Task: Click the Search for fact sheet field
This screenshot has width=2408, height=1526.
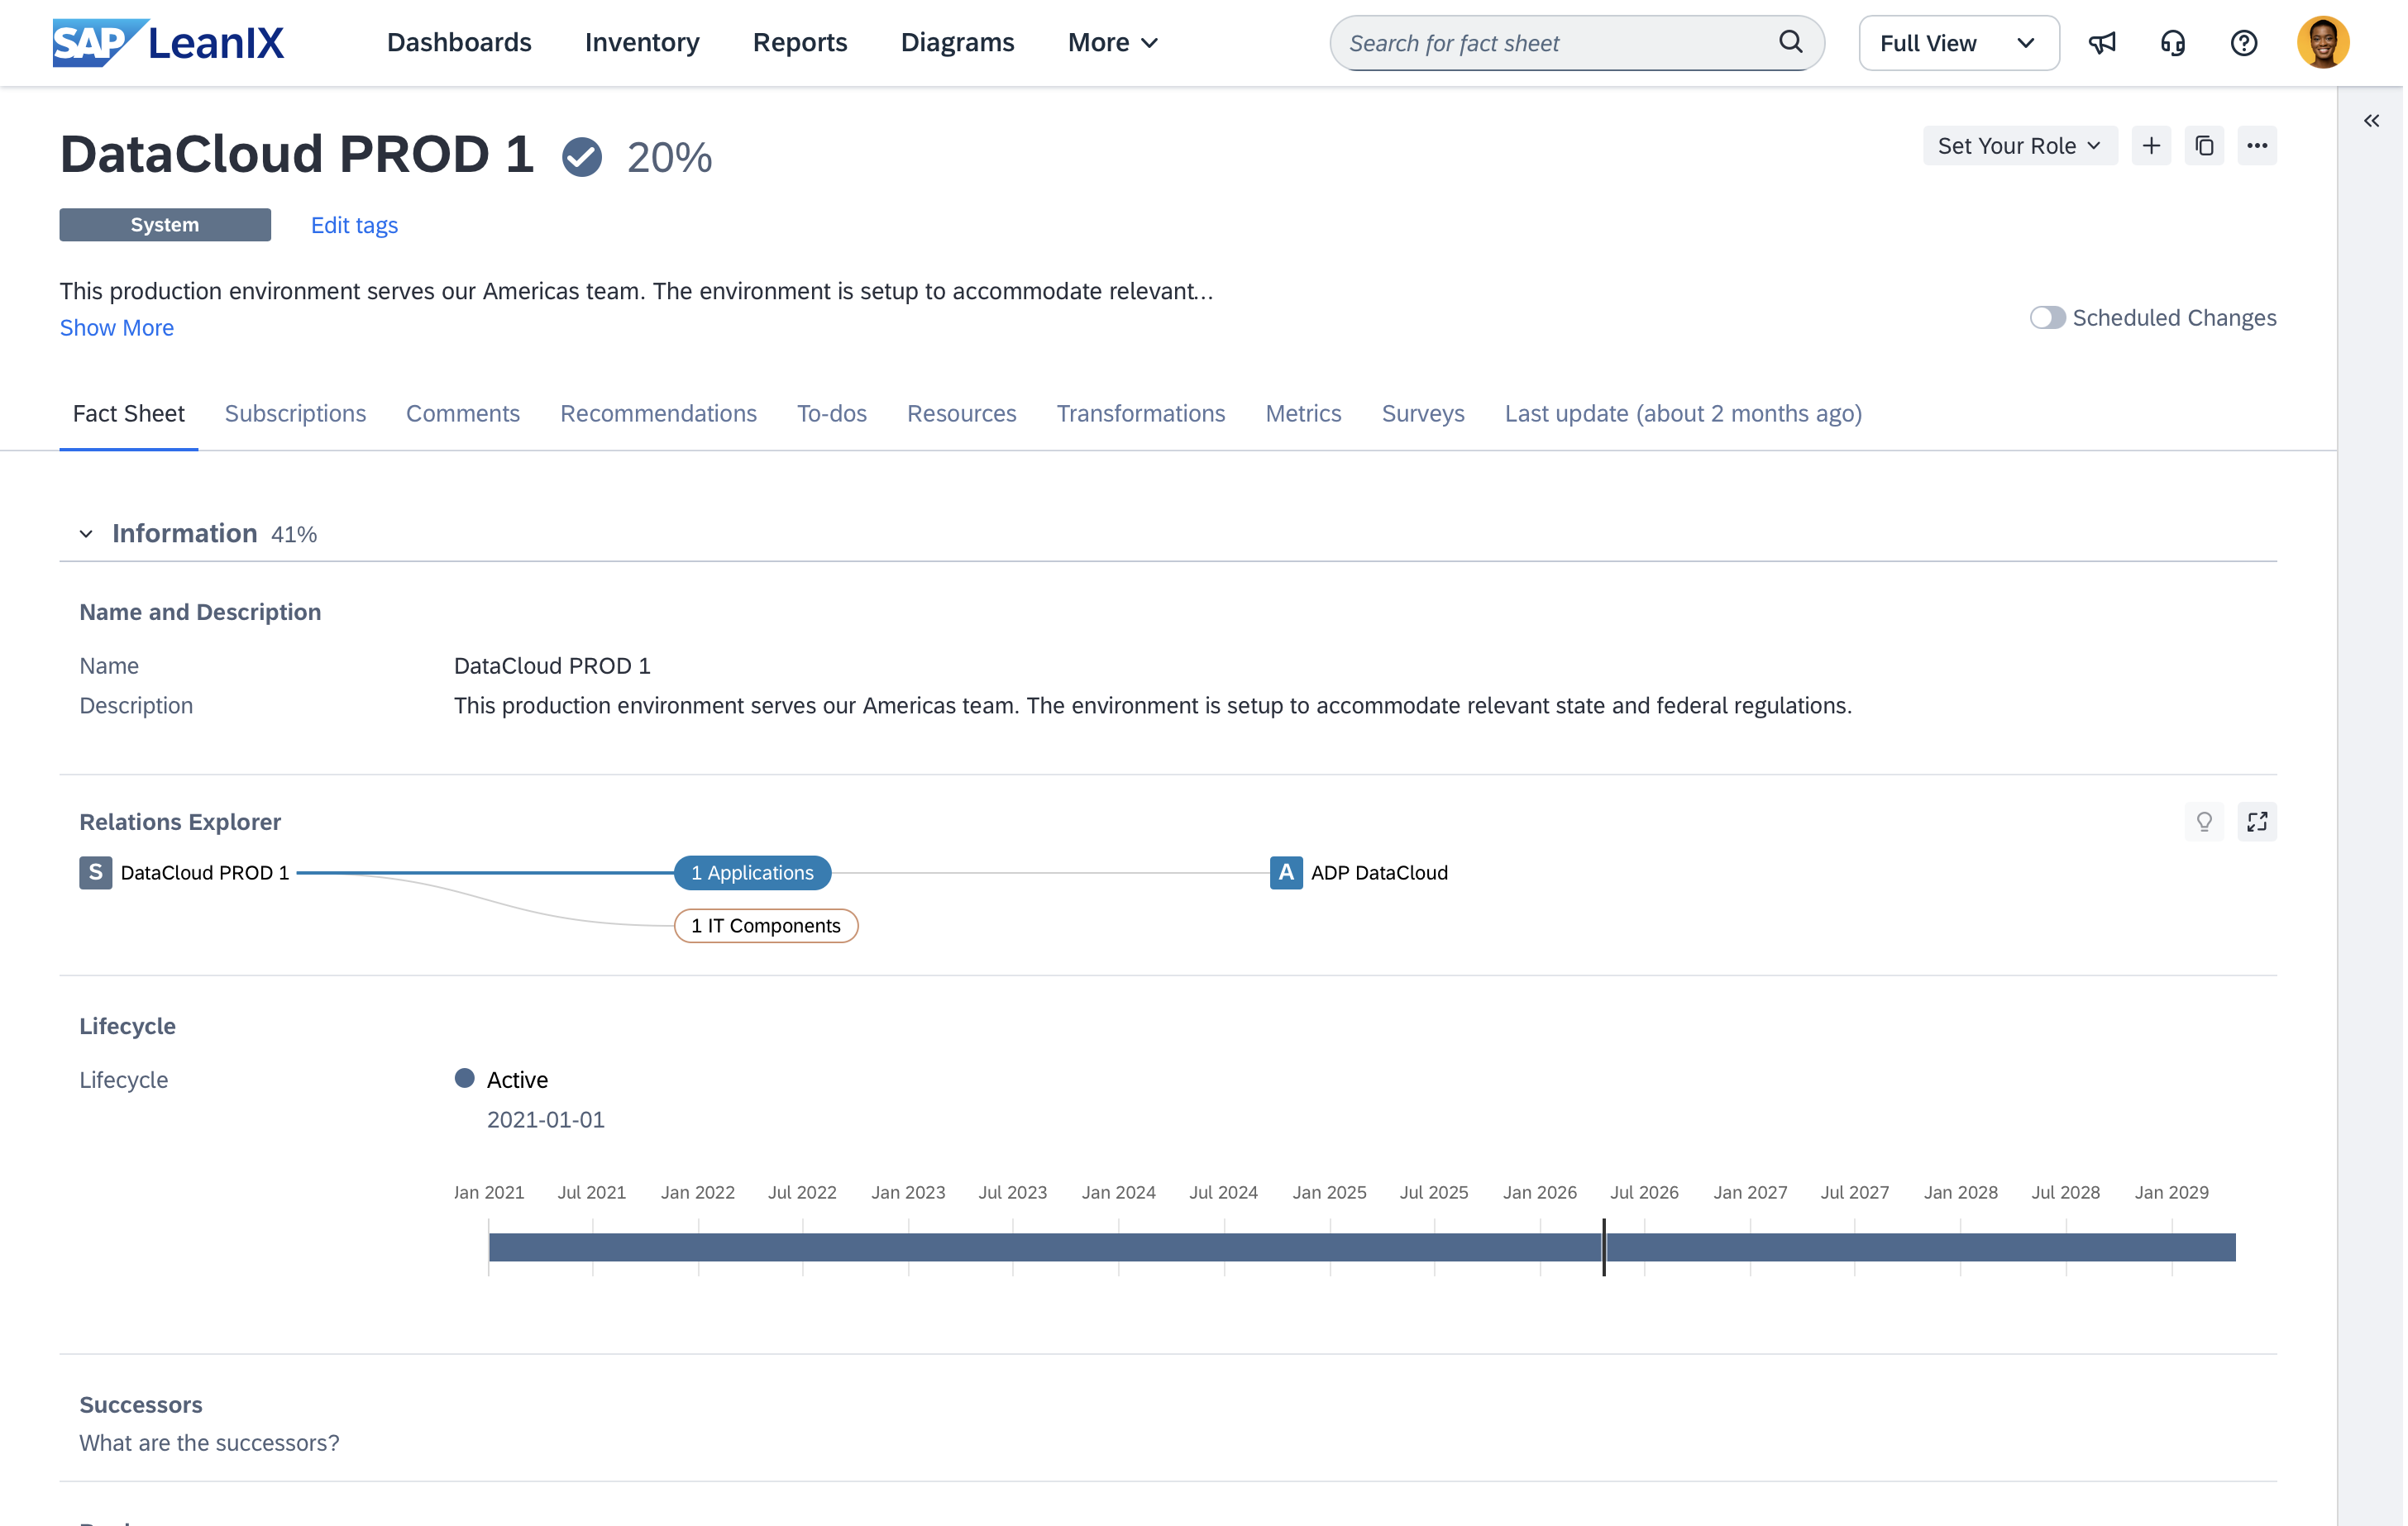Action: (1577, 43)
